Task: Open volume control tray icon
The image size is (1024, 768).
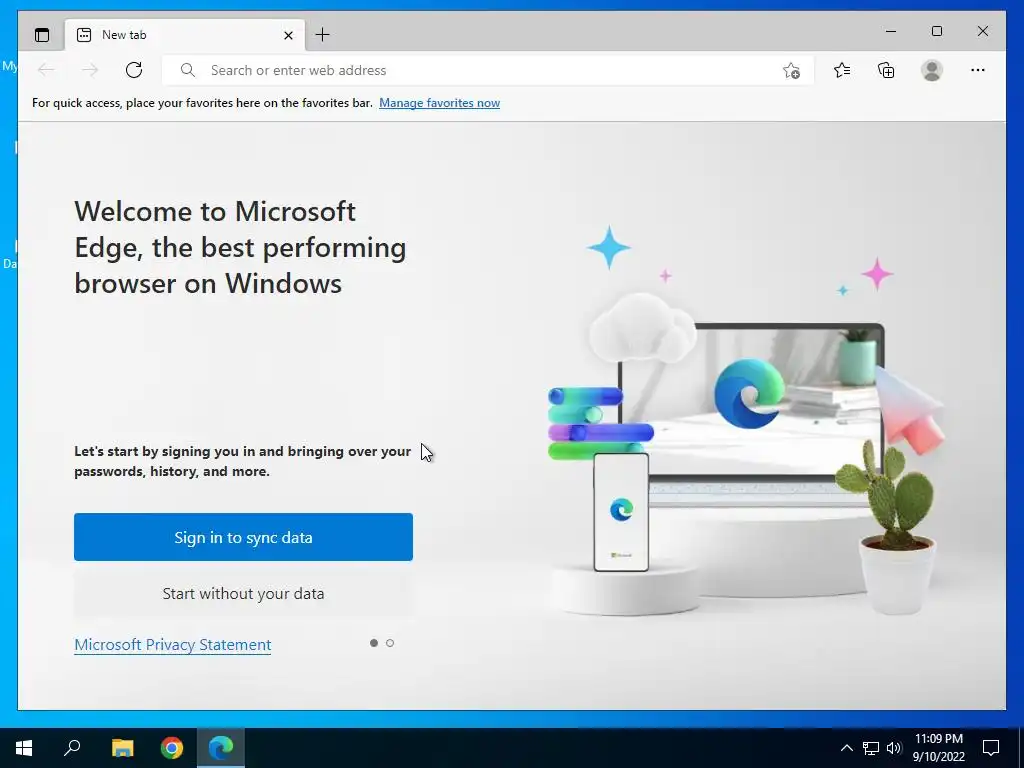Action: (894, 748)
